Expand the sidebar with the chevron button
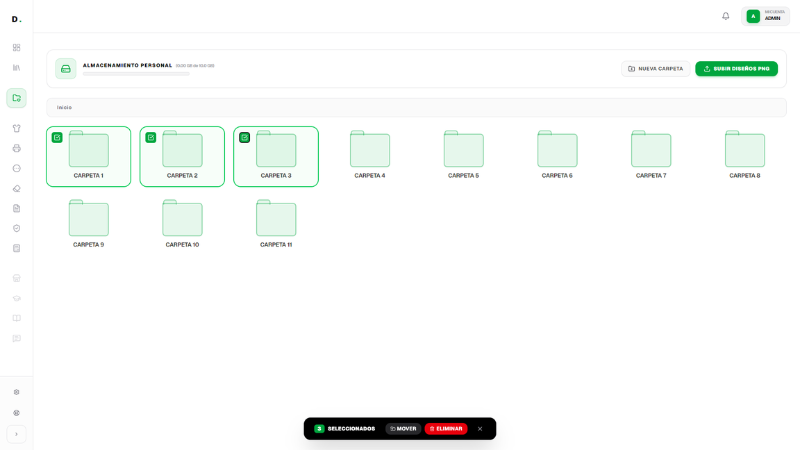 coord(16,434)
